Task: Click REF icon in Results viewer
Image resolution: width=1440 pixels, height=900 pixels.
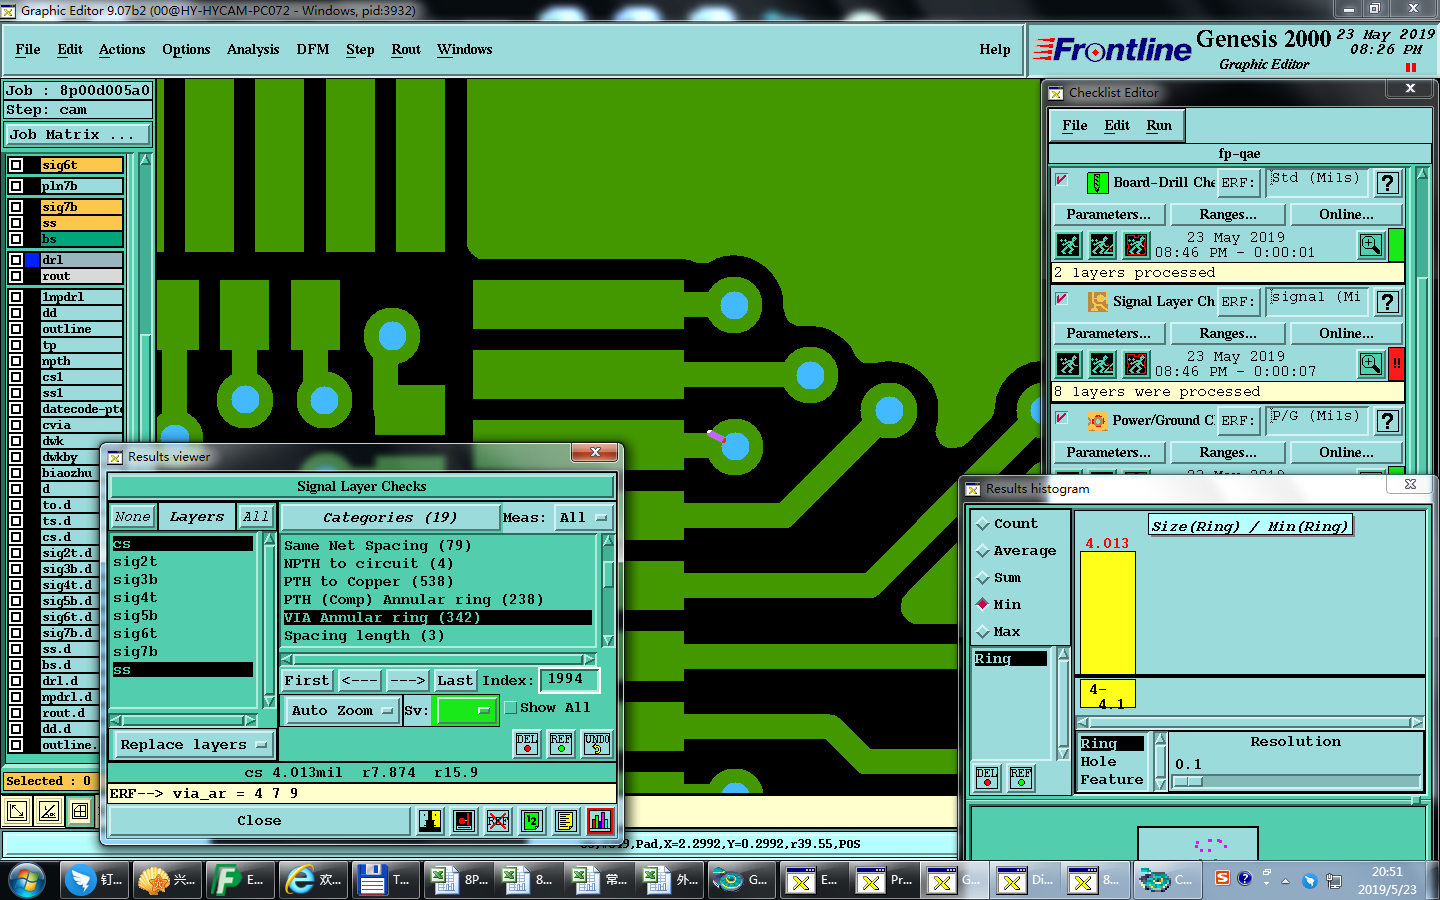Action: click(x=561, y=743)
